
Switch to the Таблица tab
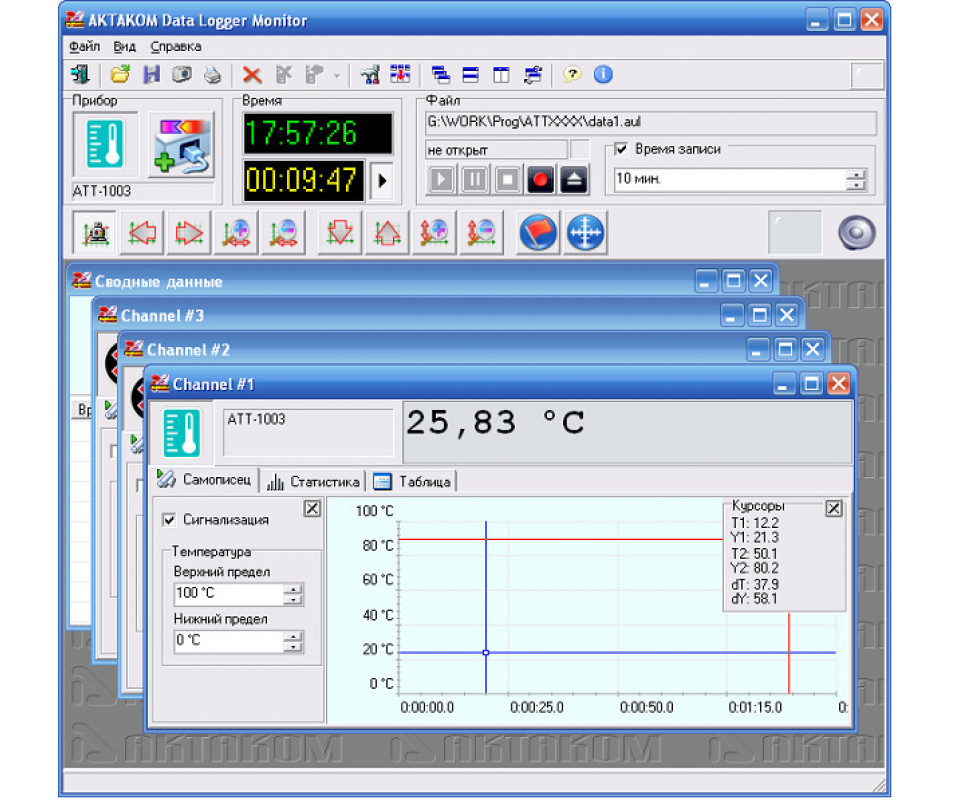[412, 481]
